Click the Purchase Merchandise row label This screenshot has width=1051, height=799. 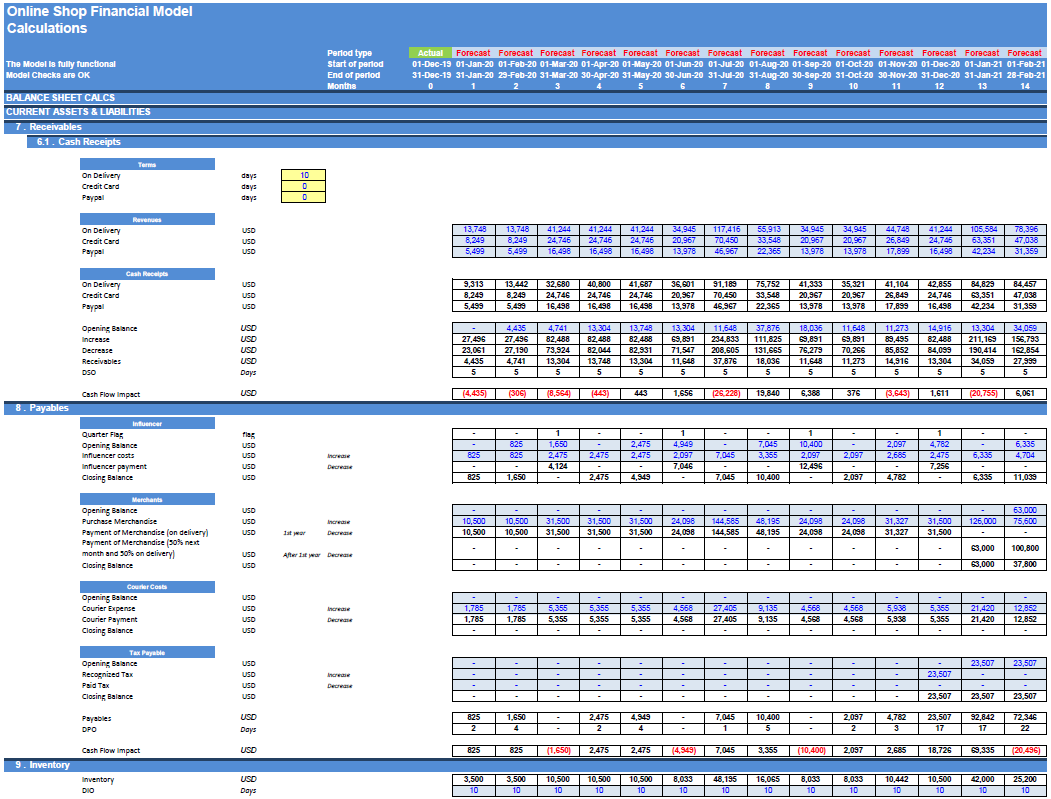pos(119,521)
